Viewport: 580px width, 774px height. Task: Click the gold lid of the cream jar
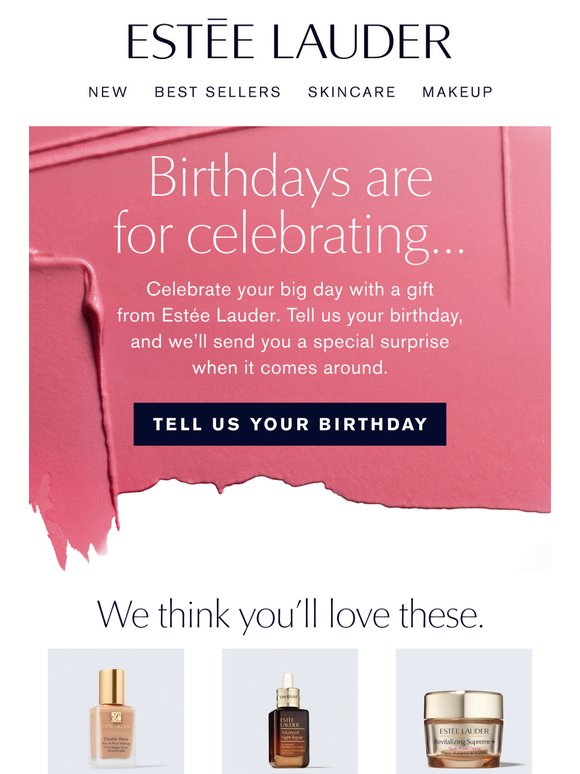pos(464,707)
